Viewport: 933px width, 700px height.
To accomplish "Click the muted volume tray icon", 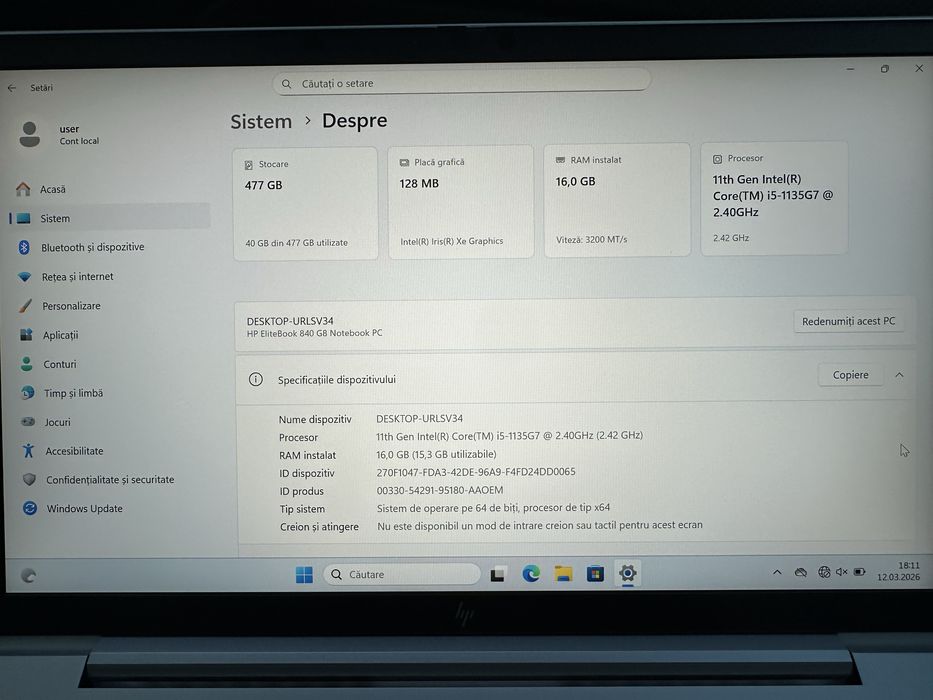I will pos(841,572).
